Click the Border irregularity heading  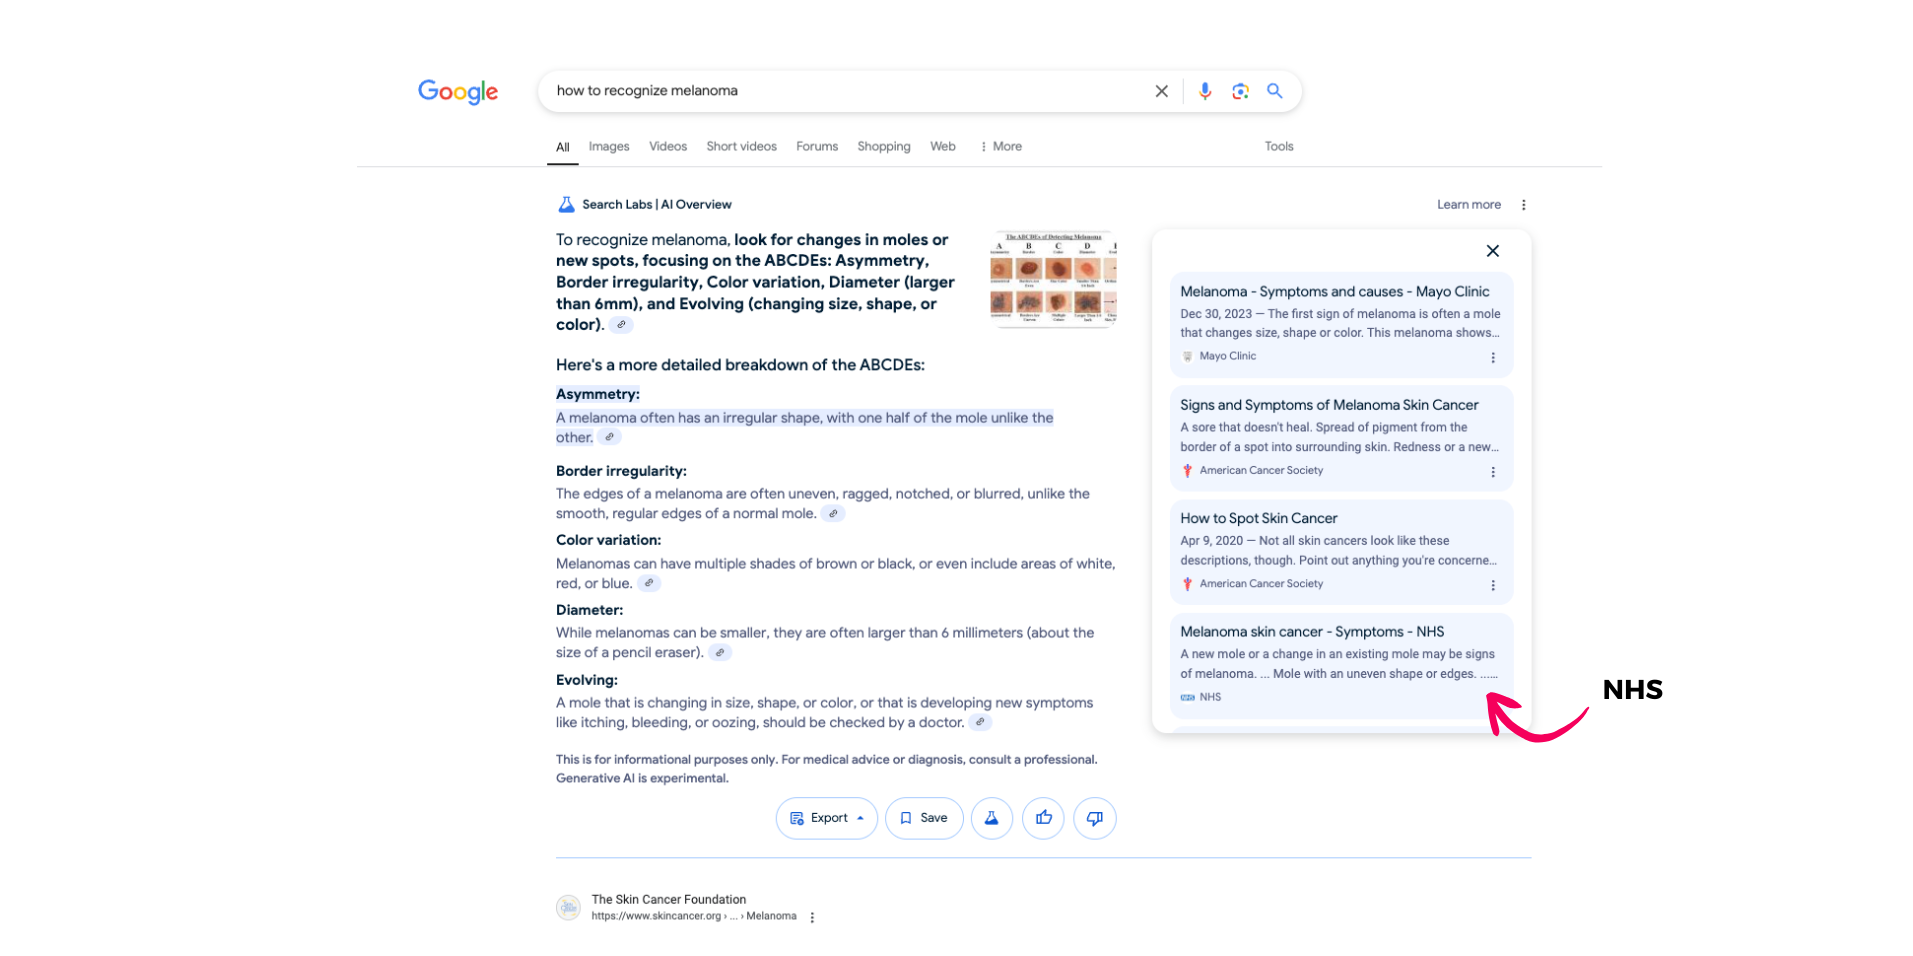pyautogui.click(x=621, y=471)
